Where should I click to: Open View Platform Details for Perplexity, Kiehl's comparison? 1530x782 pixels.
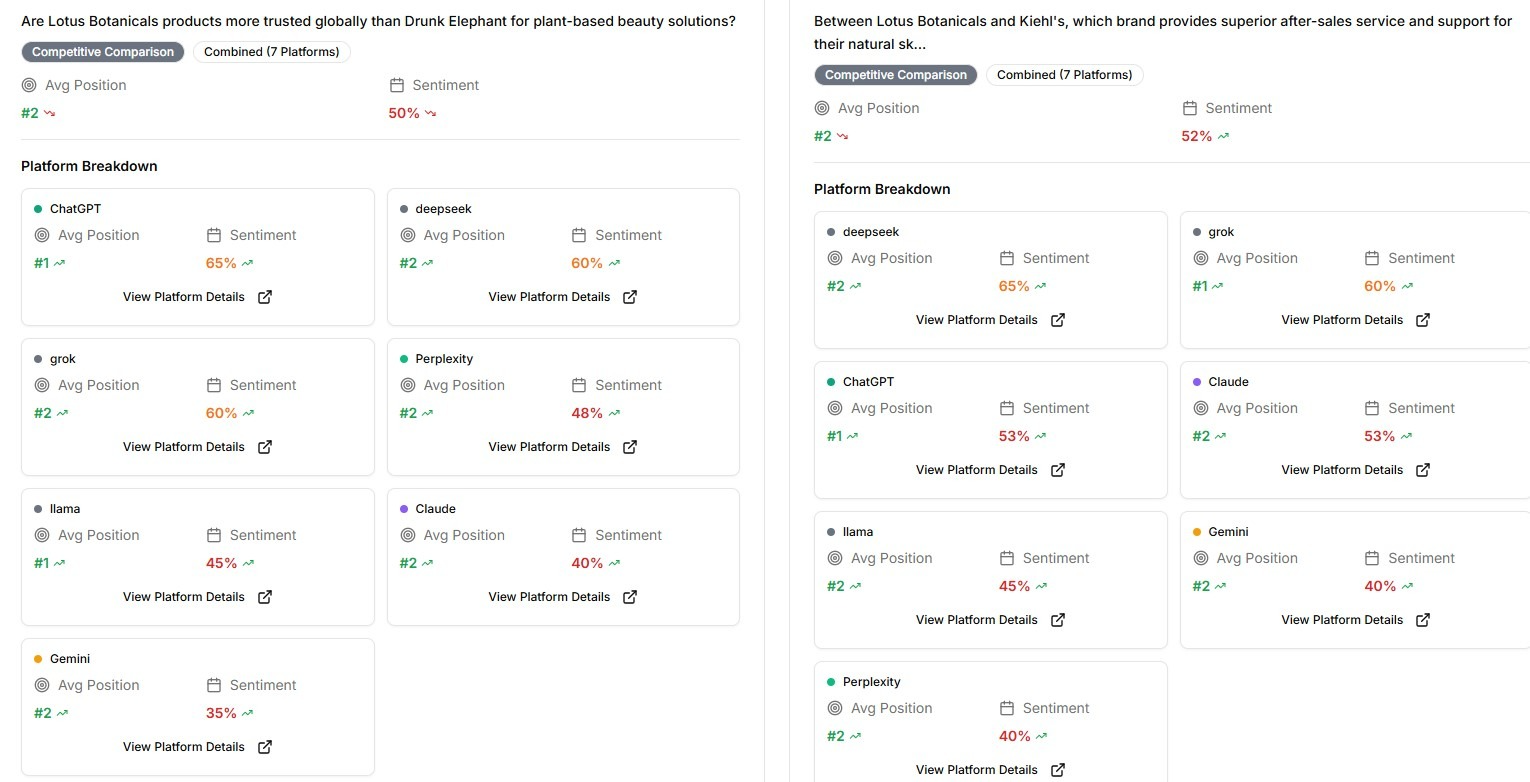click(977, 770)
